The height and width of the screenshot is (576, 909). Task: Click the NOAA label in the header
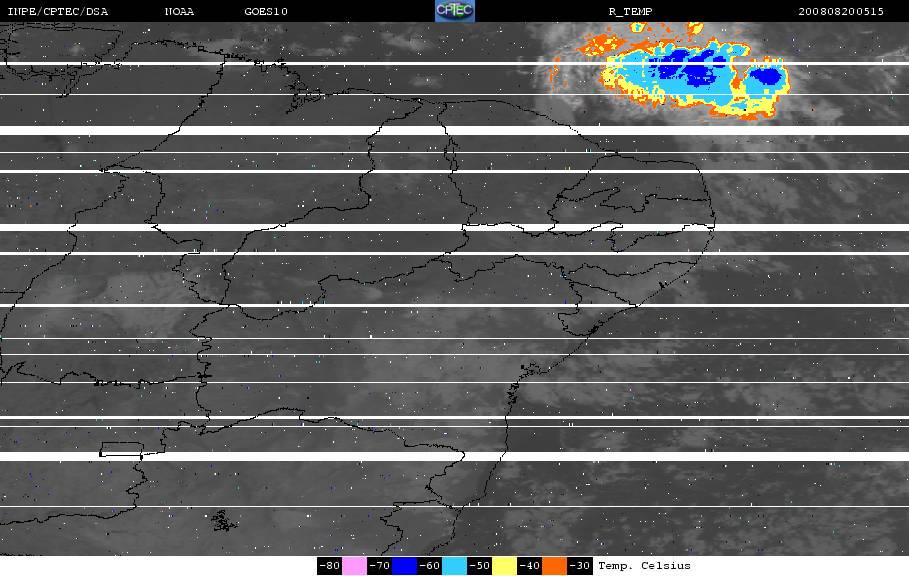[179, 12]
